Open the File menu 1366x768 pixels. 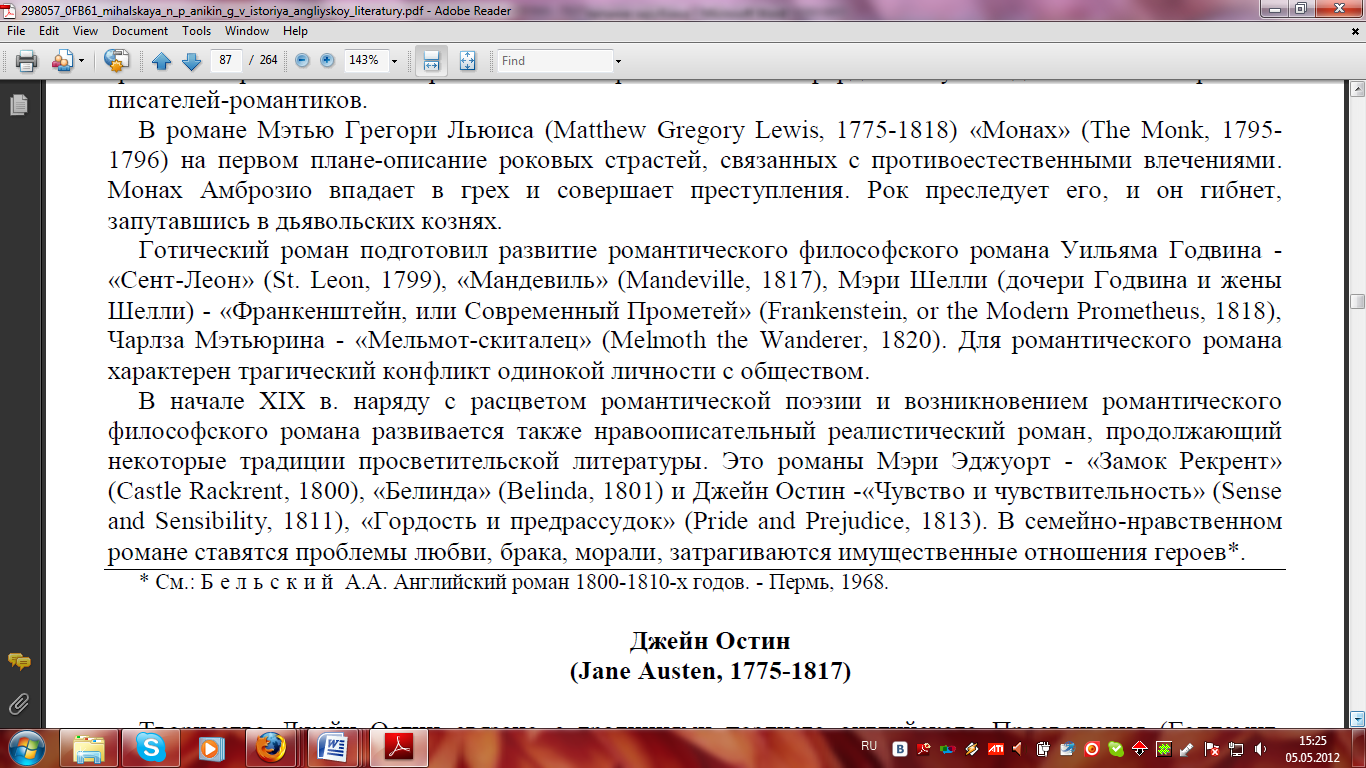coord(16,31)
